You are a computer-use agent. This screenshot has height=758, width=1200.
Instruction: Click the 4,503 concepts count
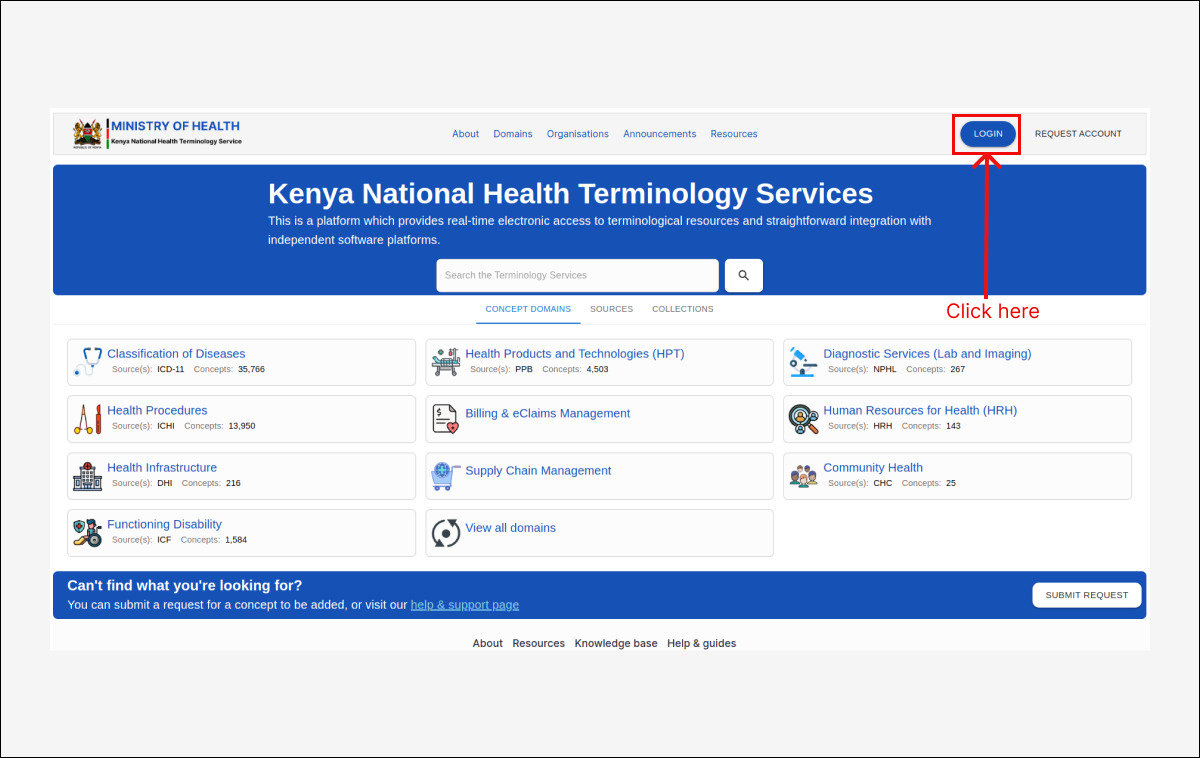597,369
